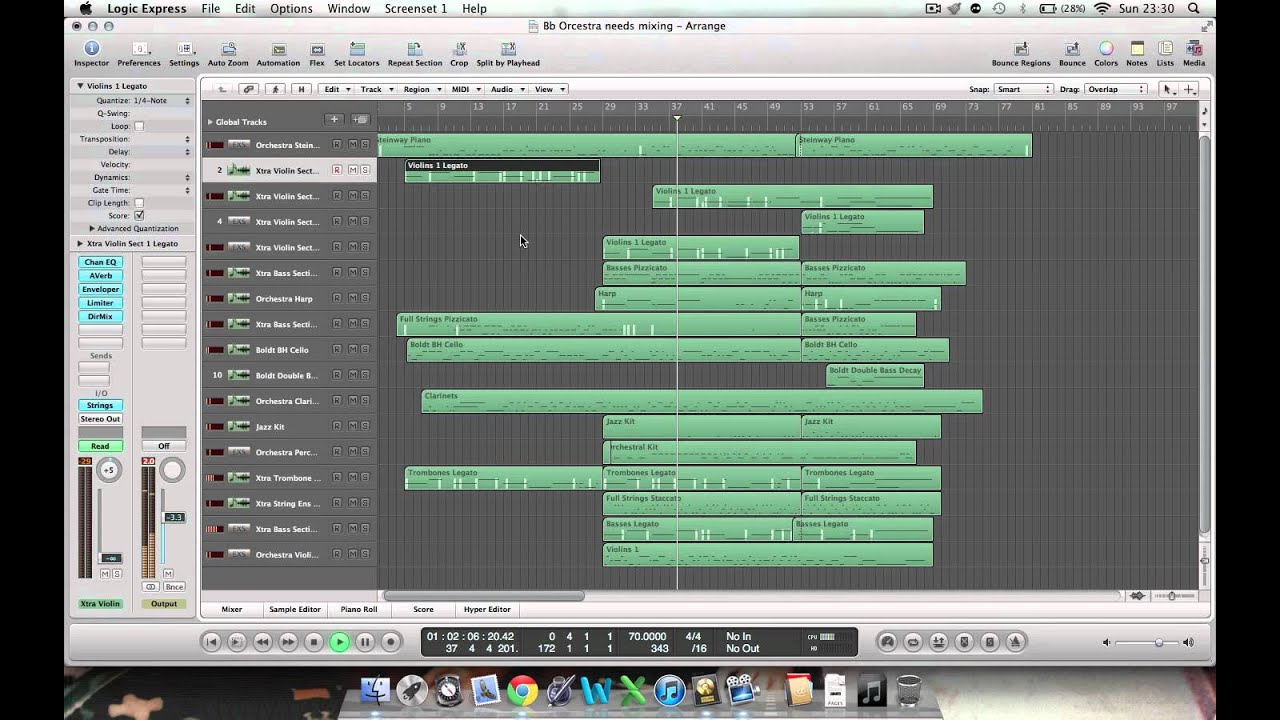Screen dimensions: 1280x720
Task: Switch to the Piano Roll tab
Action: [359, 609]
